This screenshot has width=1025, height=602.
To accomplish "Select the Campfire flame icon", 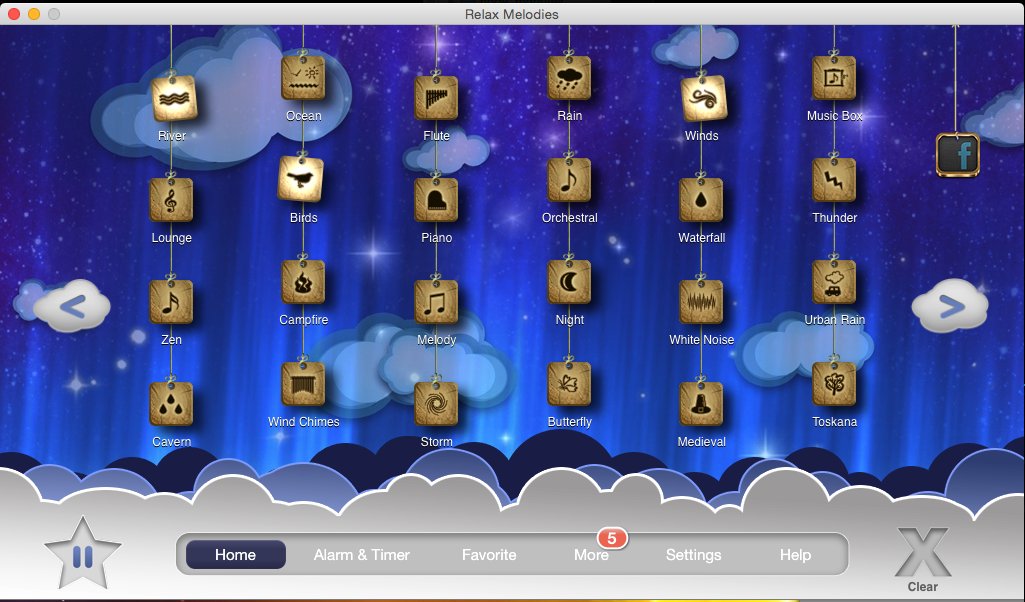I will pyautogui.click(x=303, y=282).
